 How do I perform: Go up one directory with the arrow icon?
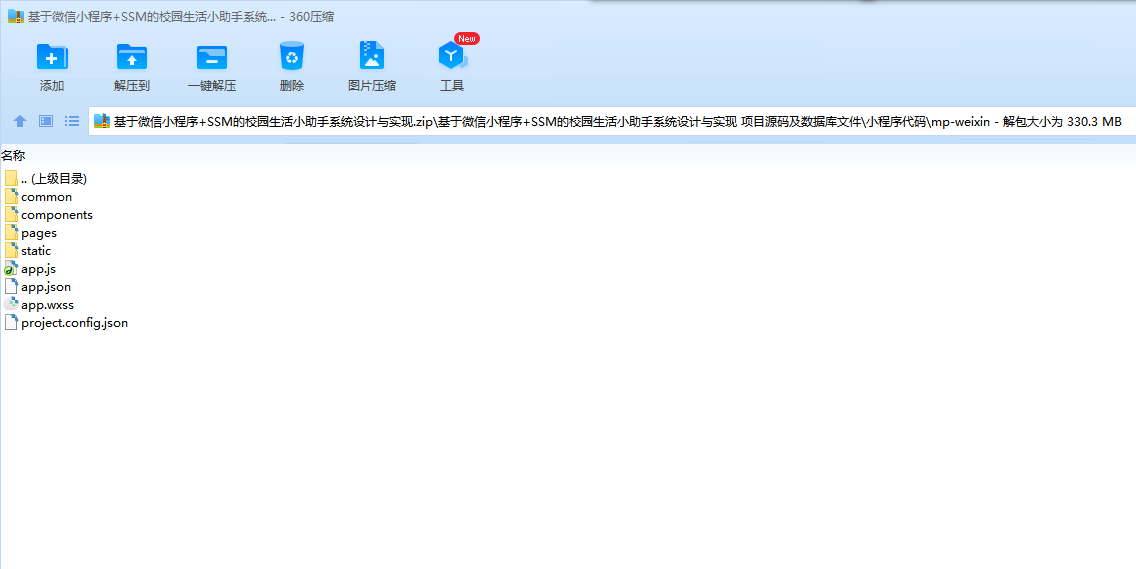click(x=20, y=121)
